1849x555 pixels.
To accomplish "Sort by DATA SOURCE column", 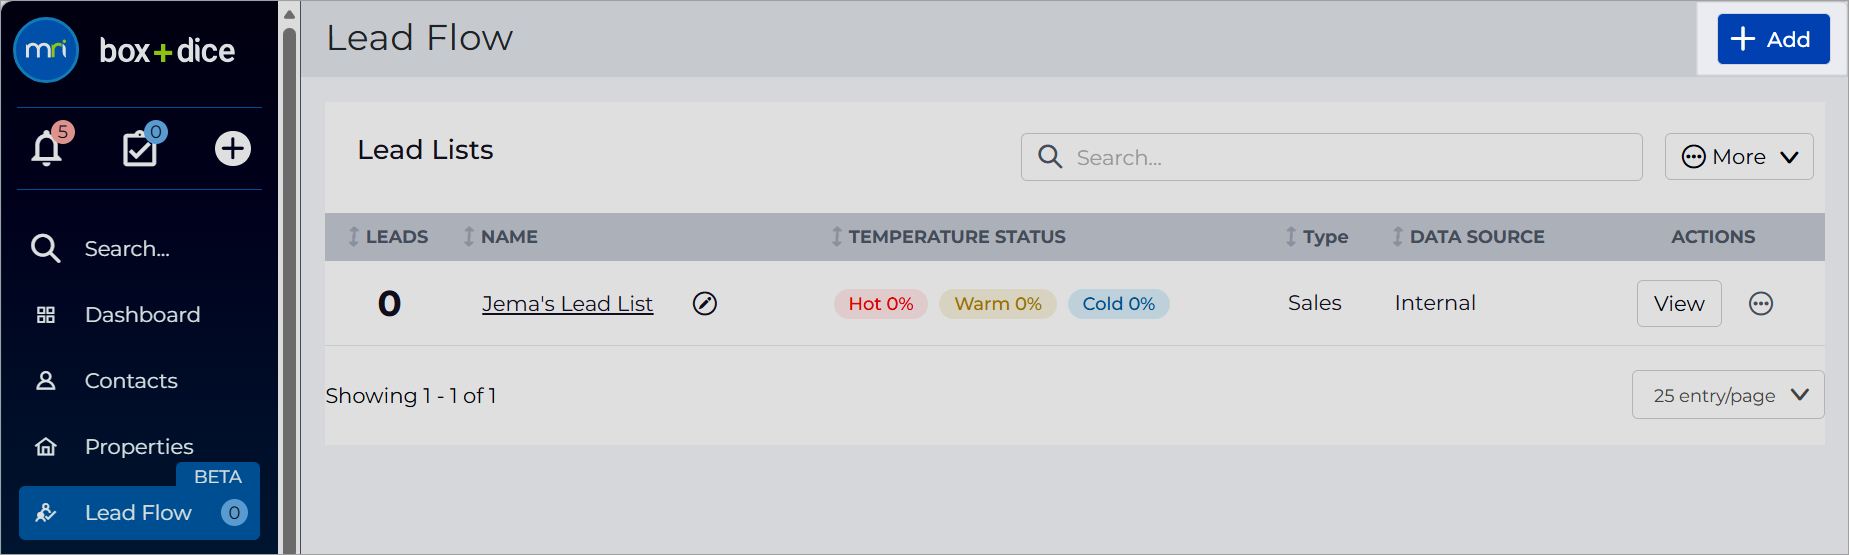I will [1468, 237].
